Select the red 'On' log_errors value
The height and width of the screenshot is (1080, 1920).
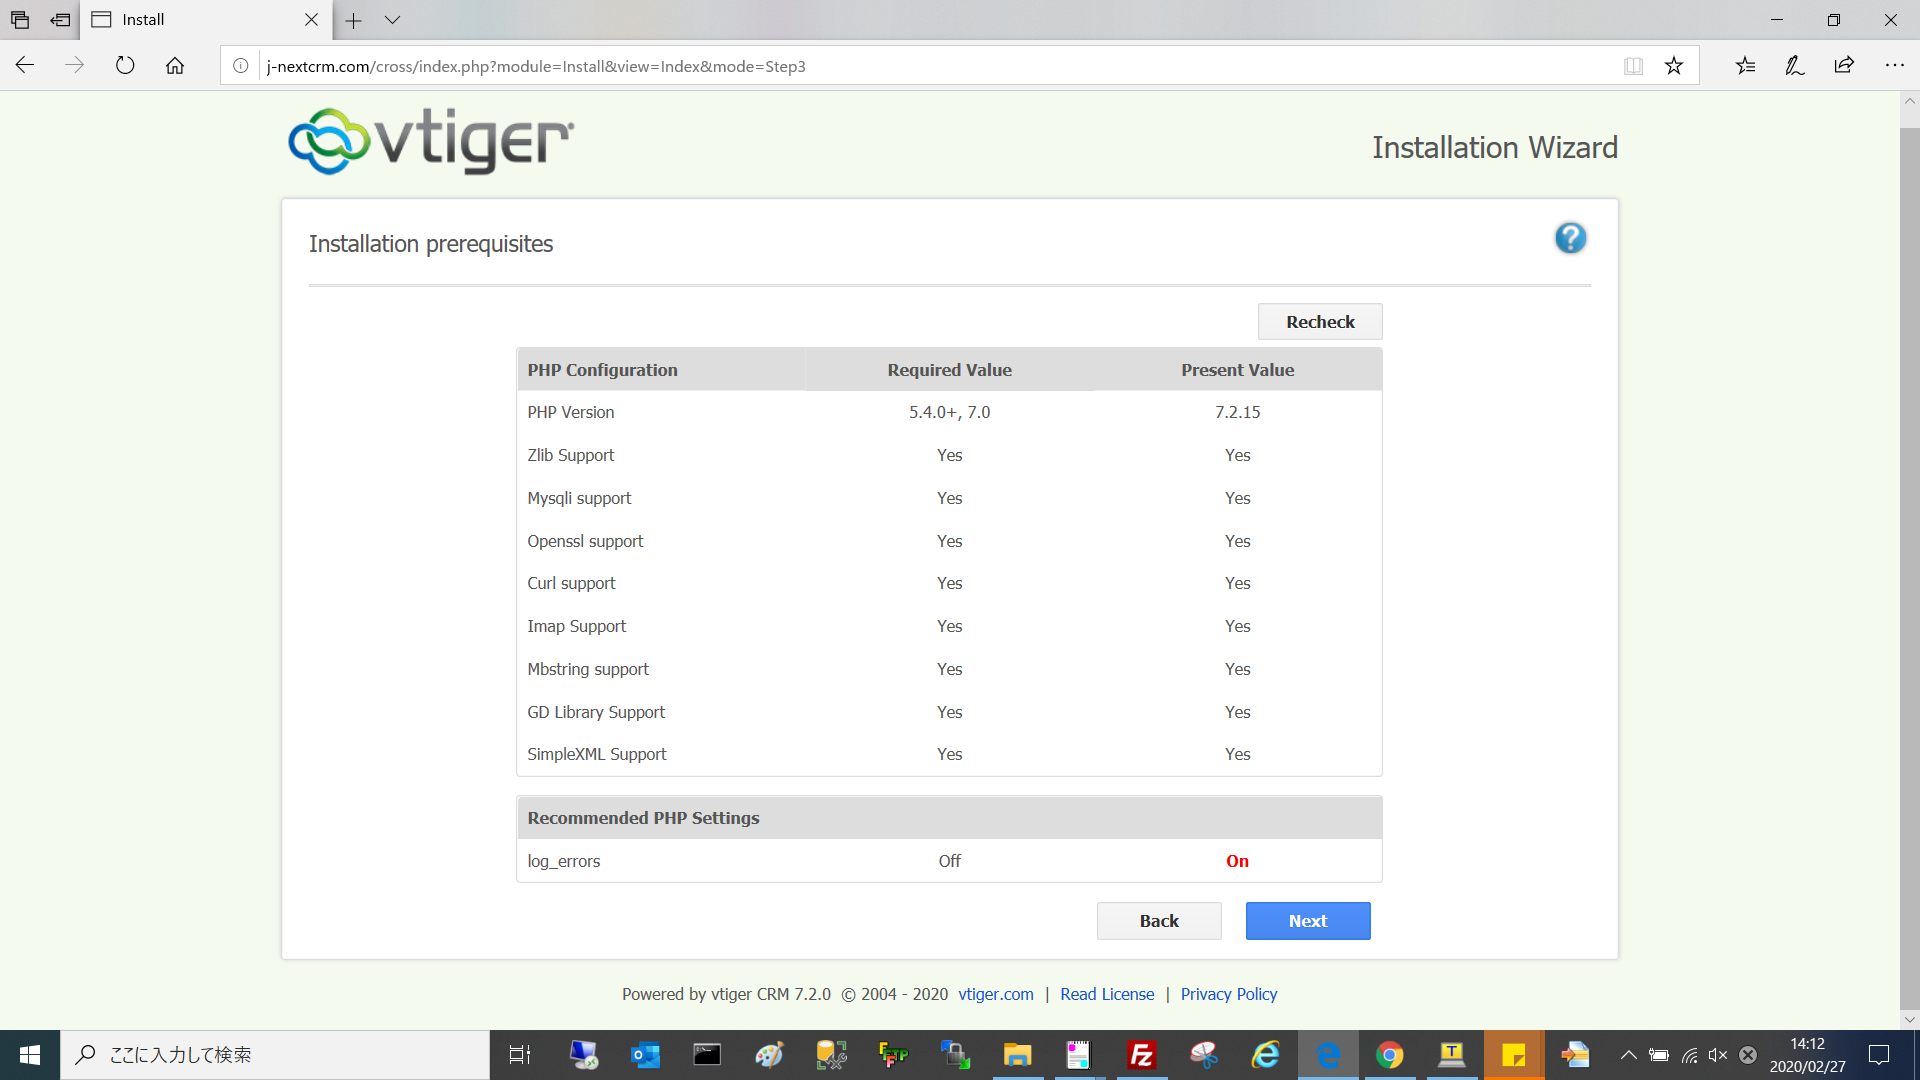point(1237,861)
